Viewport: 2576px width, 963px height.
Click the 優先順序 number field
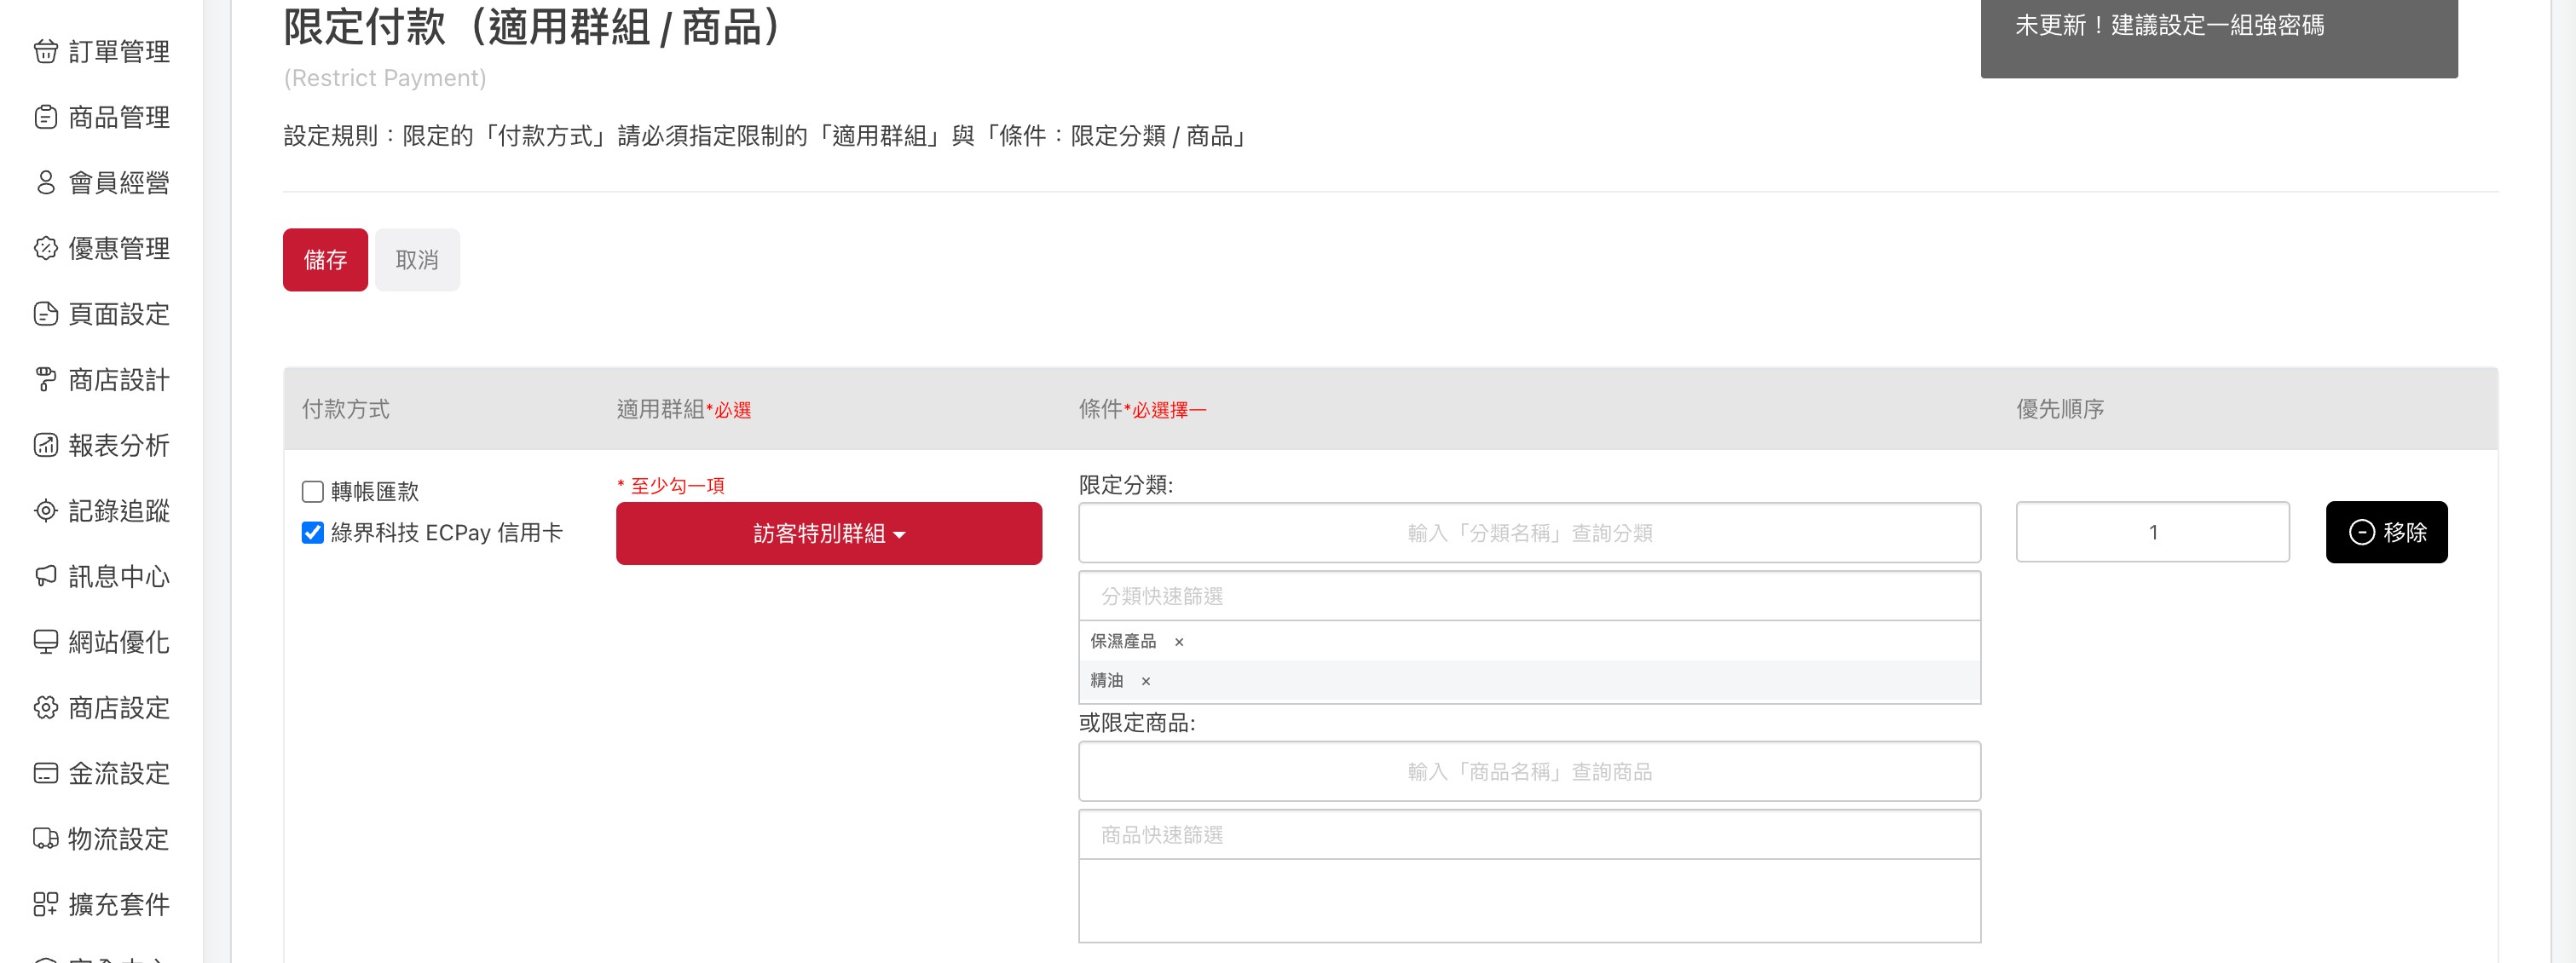[2151, 532]
